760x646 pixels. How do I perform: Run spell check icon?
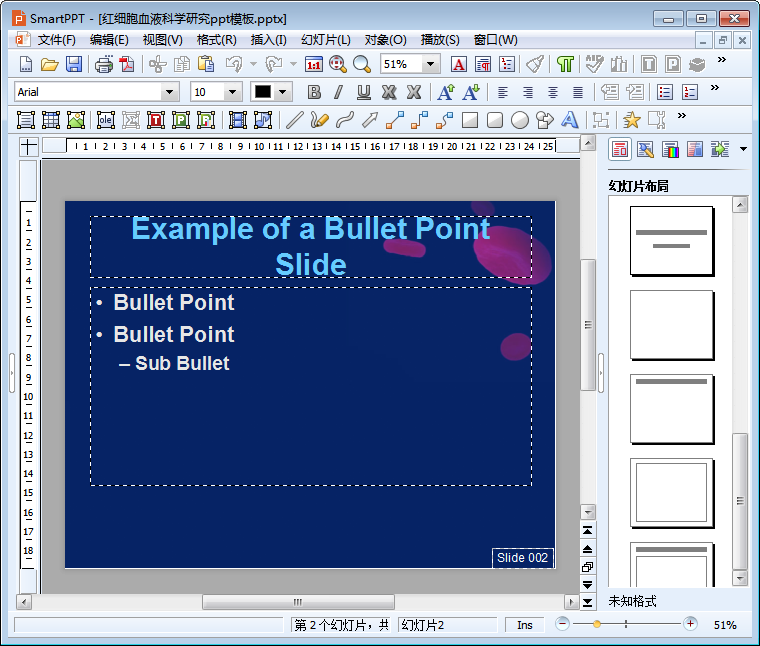594,64
